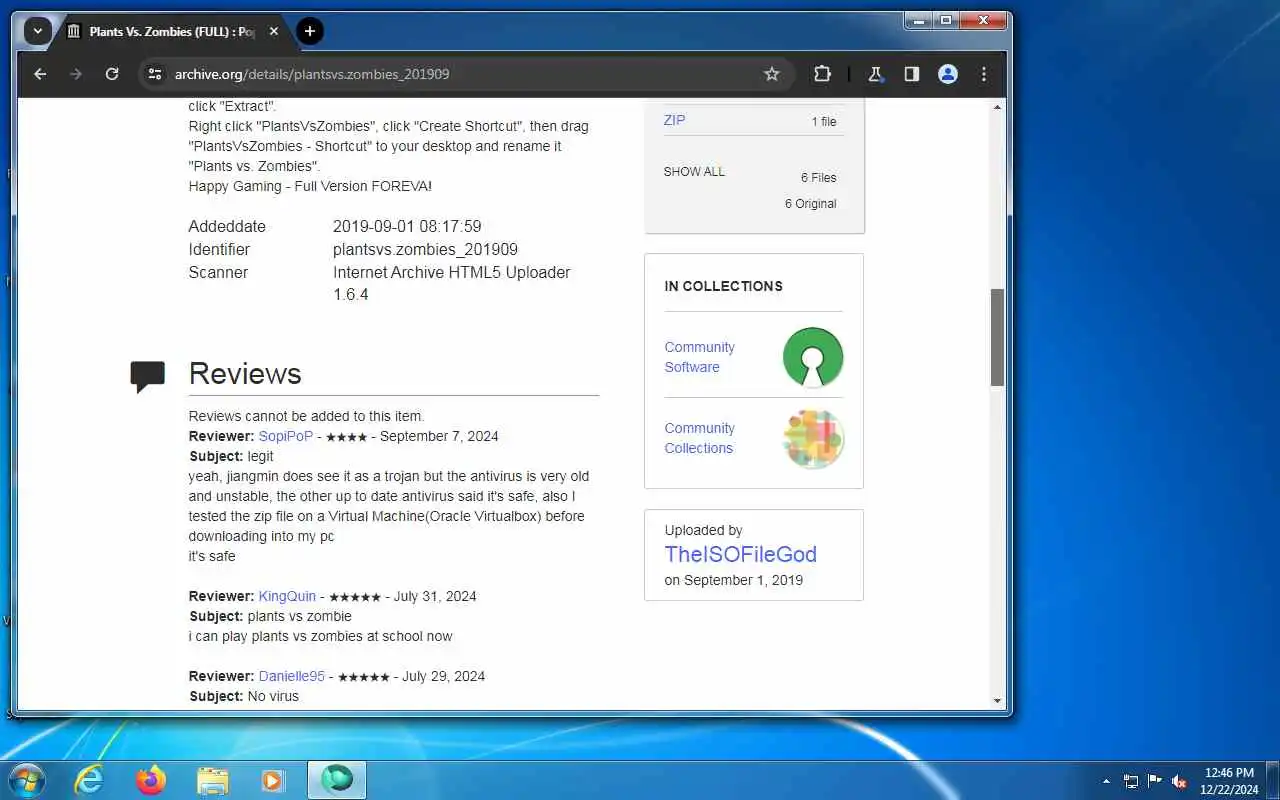Open the Windows Start menu
This screenshot has width=1280, height=800.
point(26,780)
